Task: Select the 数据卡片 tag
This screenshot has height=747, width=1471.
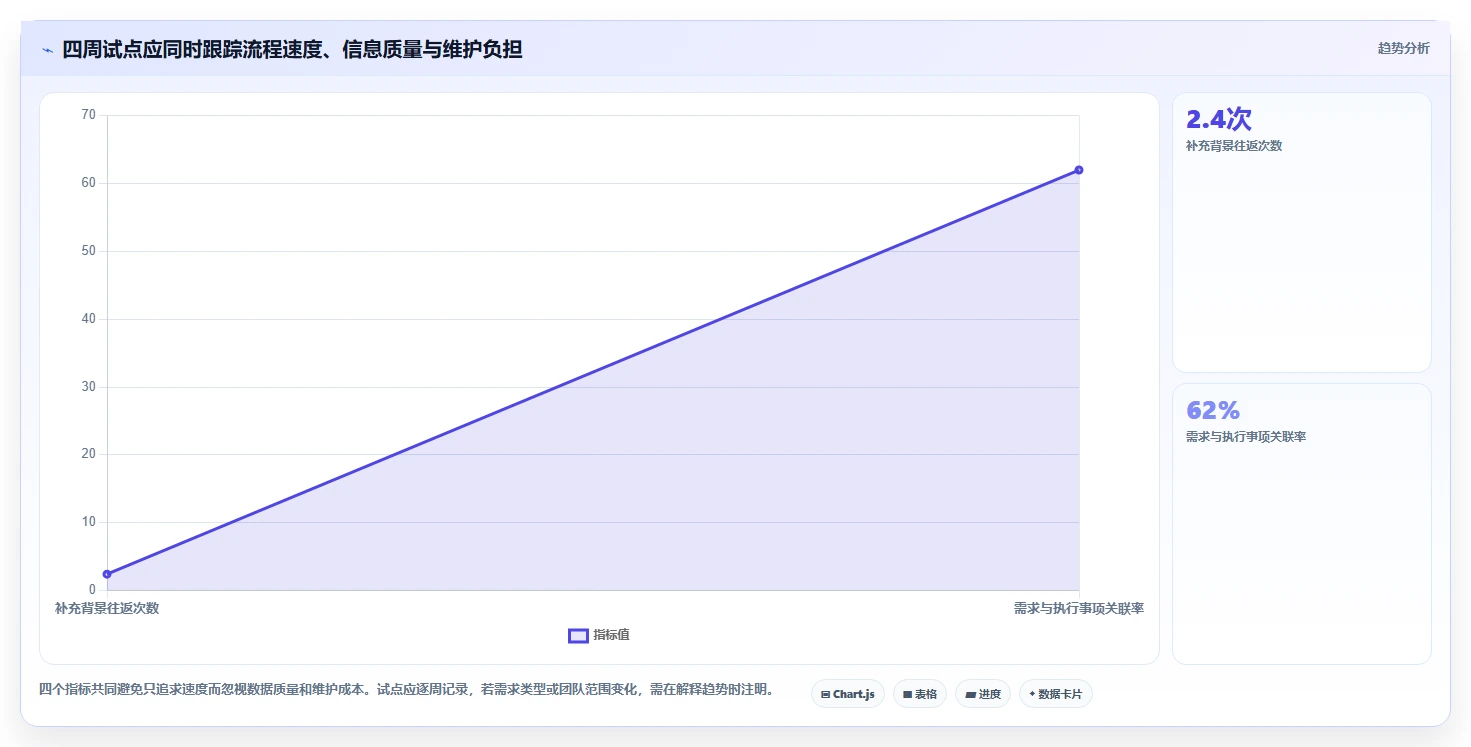Action: click(1055, 694)
